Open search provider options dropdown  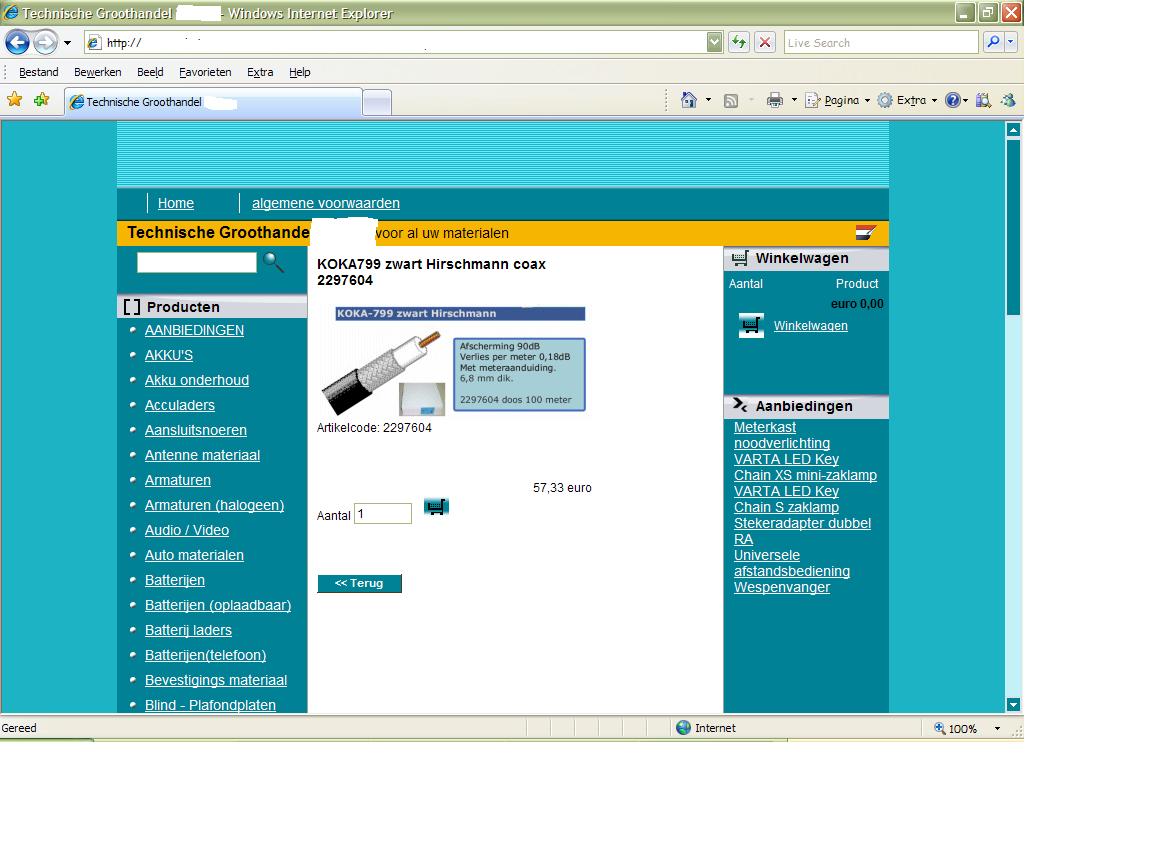coord(1011,43)
